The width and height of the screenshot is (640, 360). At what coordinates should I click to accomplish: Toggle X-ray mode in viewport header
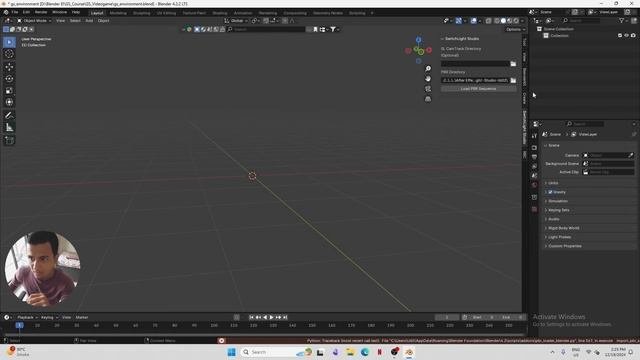(488, 20)
